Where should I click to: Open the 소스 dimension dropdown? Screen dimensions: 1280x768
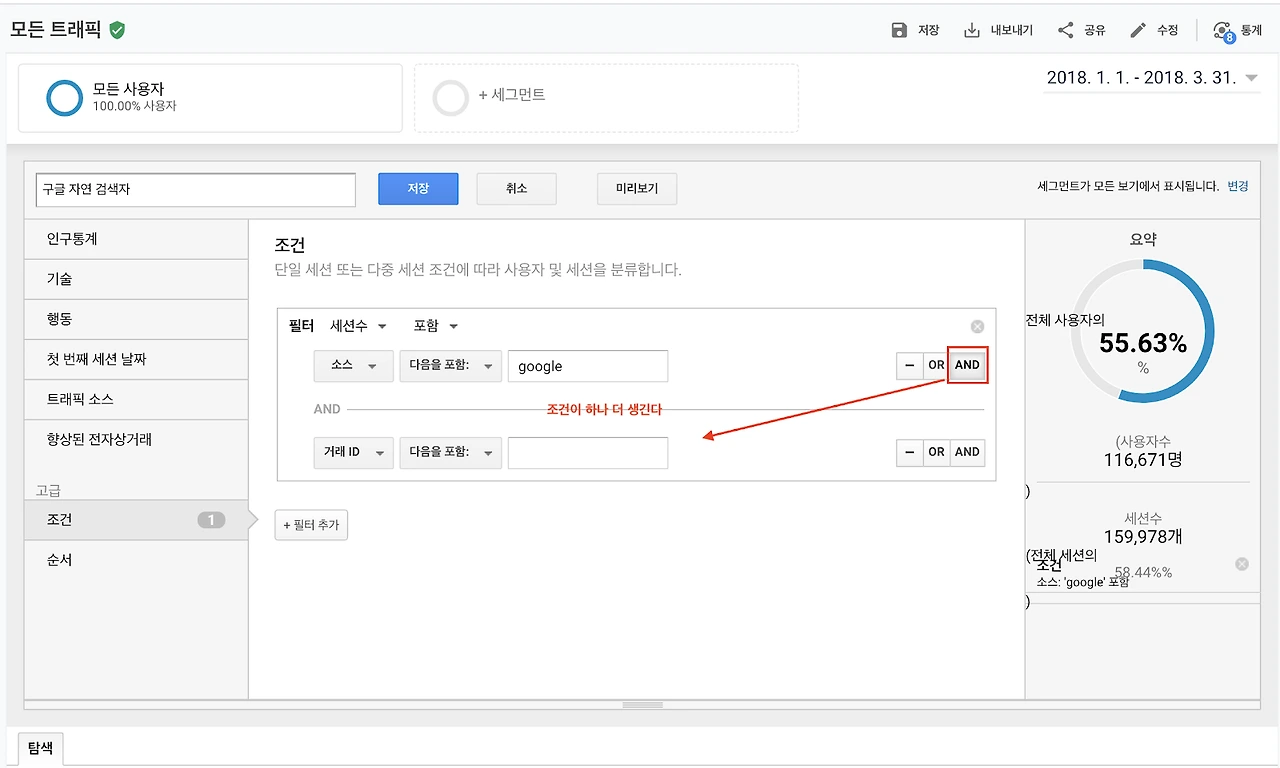pos(353,366)
